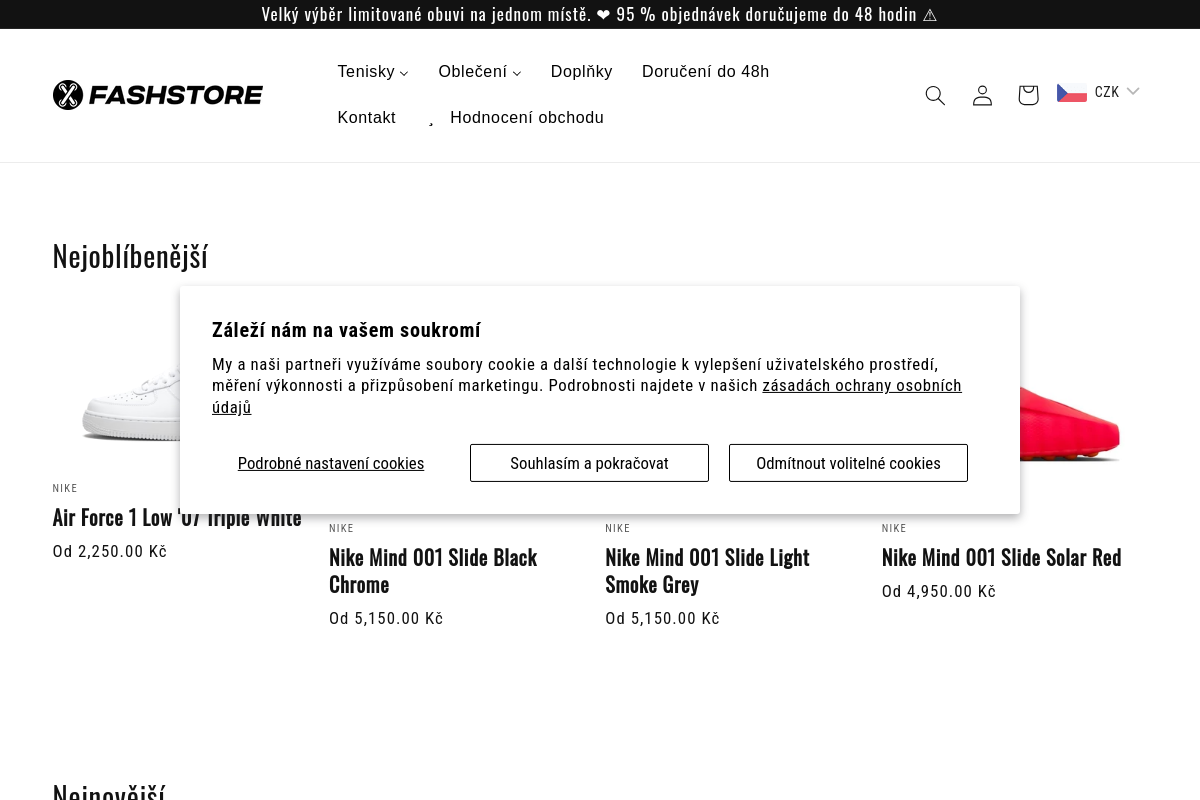The image size is (1200, 800).
Task: Go to Doručení do 48h page
Action: pyautogui.click(x=706, y=72)
